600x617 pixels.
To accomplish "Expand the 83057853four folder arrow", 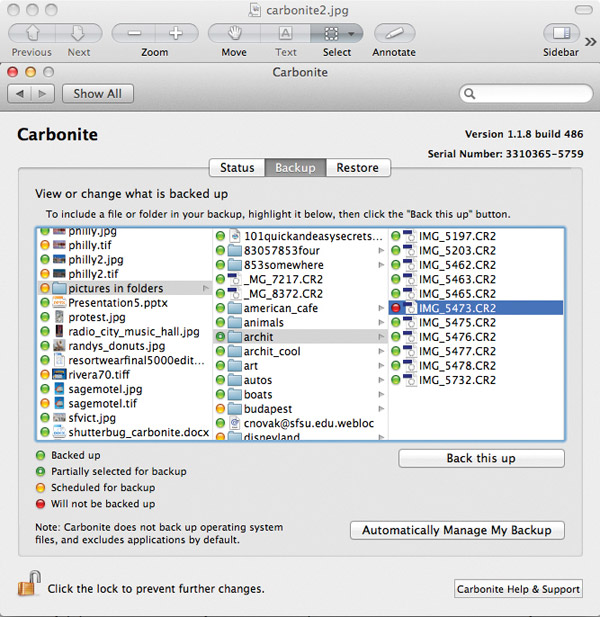I will pyautogui.click(x=381, y=251).
